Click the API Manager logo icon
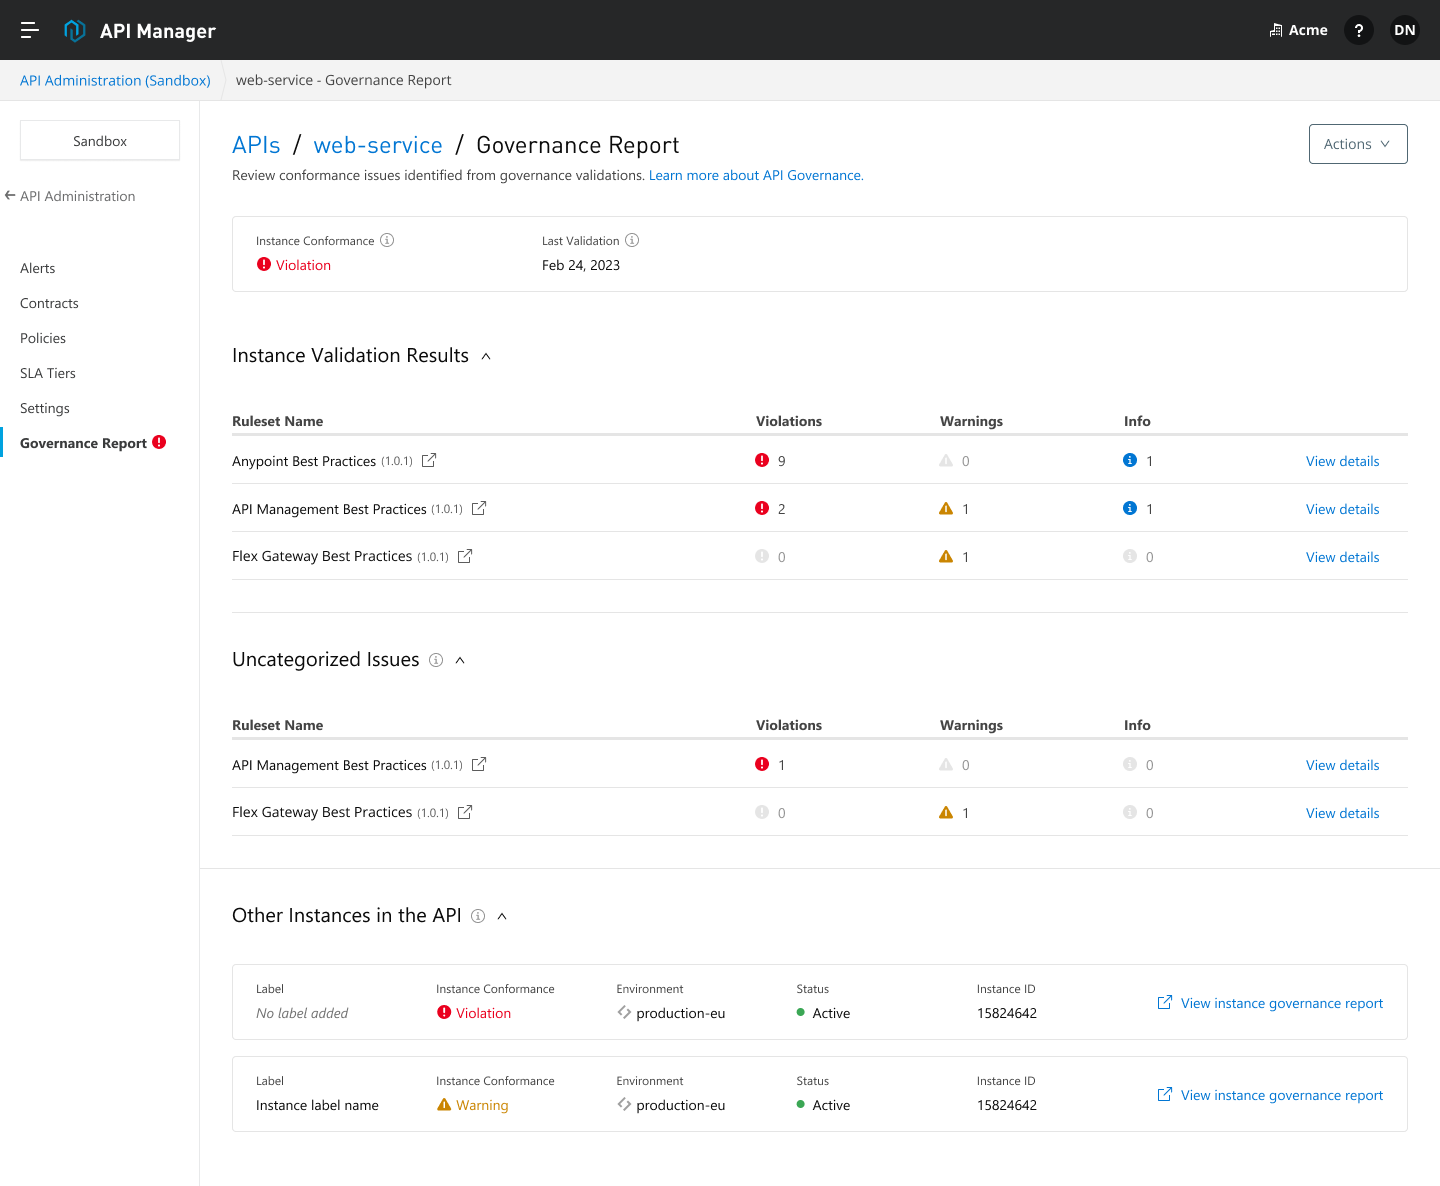 (x=75, y=30)
